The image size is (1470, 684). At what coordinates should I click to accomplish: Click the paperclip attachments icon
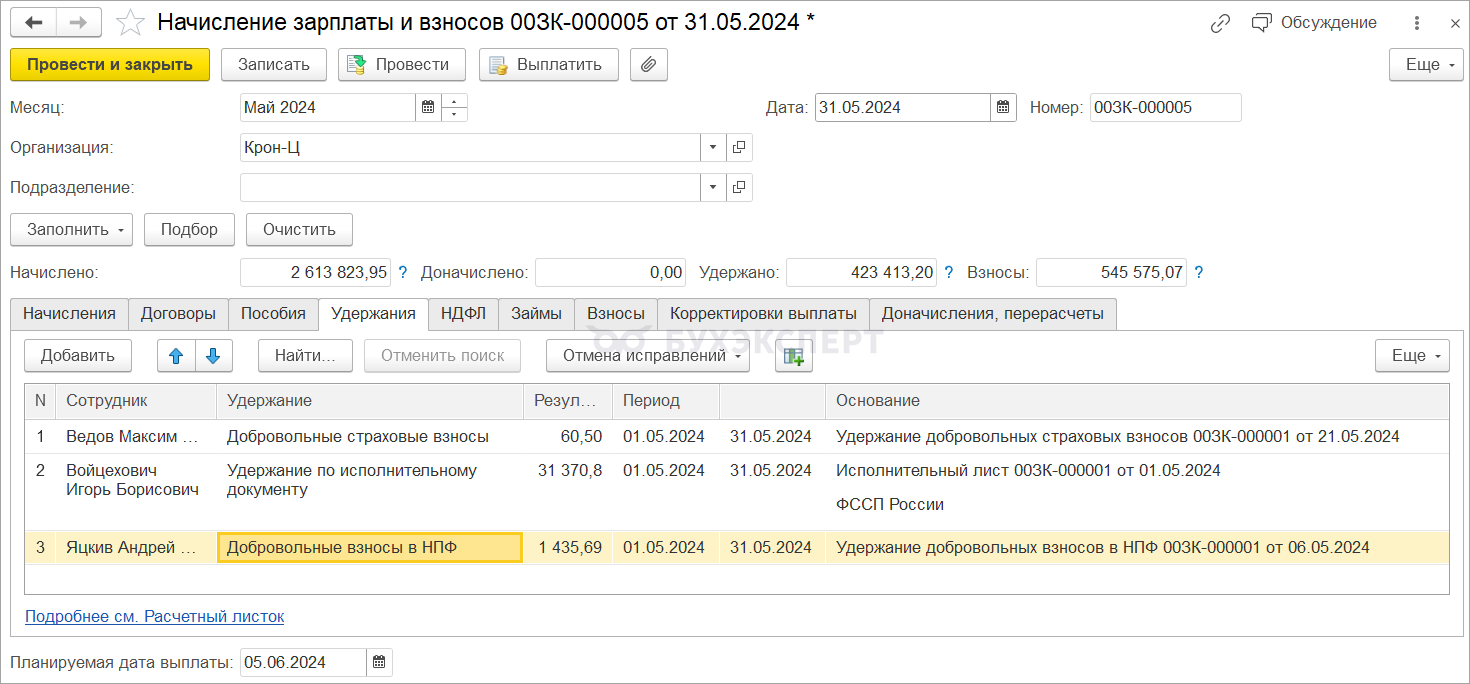coord(649,65)
